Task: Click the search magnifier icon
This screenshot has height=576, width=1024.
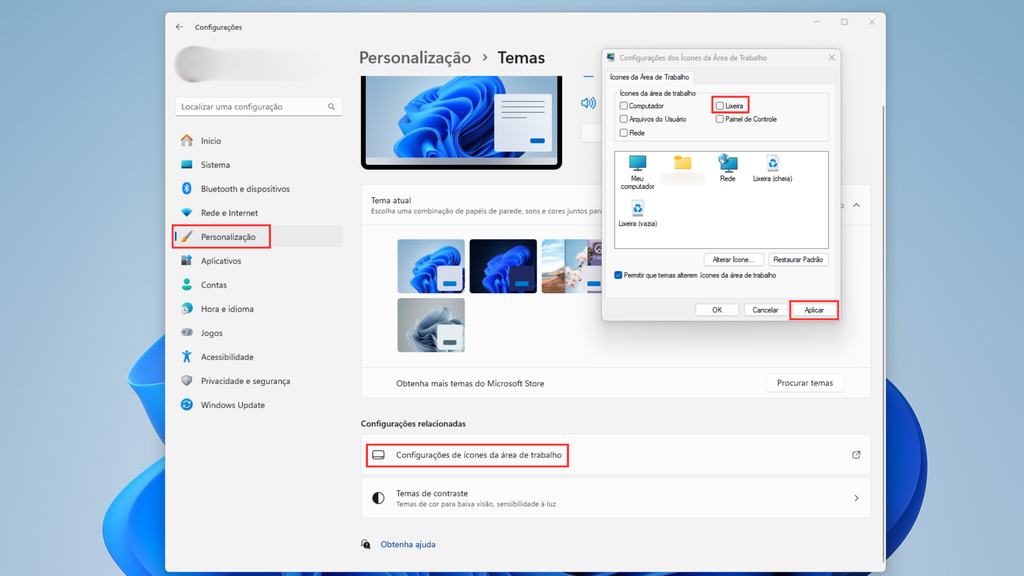Action: [x=331, y=106]
